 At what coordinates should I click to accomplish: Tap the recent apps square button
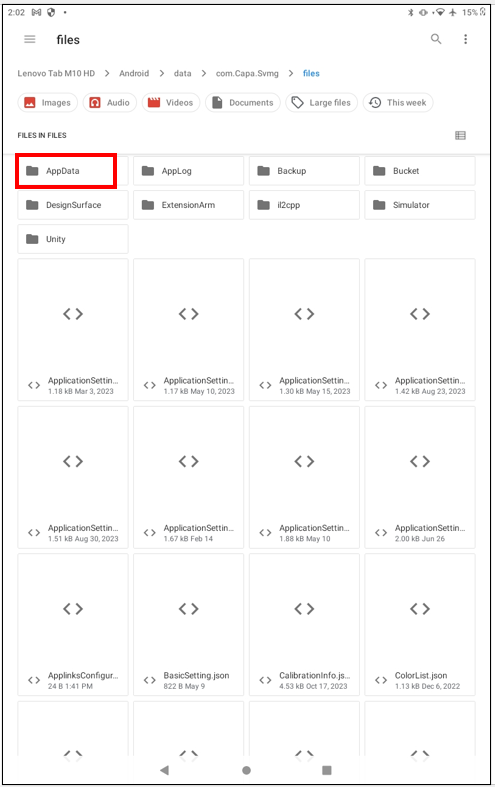tap(327, 770)
